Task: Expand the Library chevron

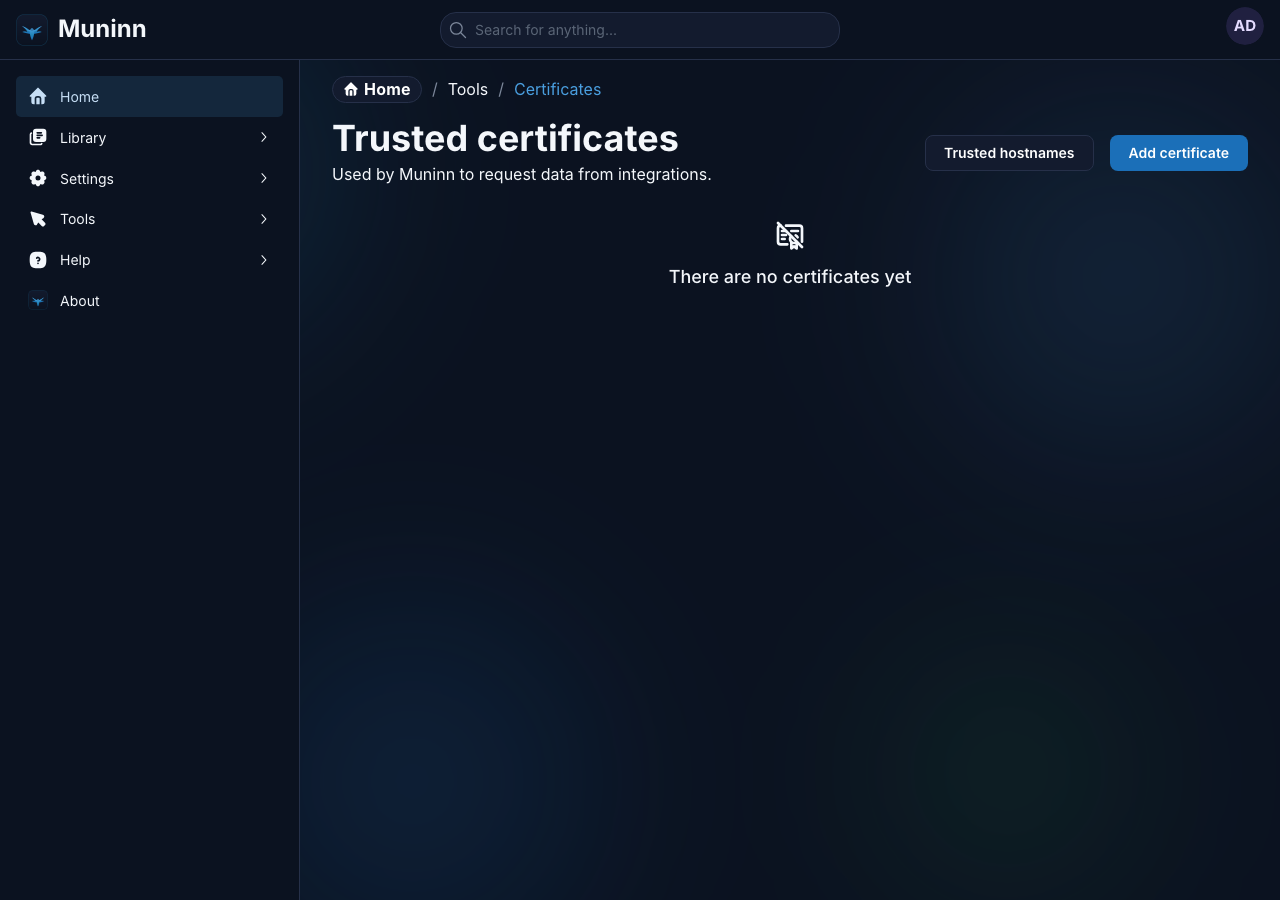Action: coord(264,137)
